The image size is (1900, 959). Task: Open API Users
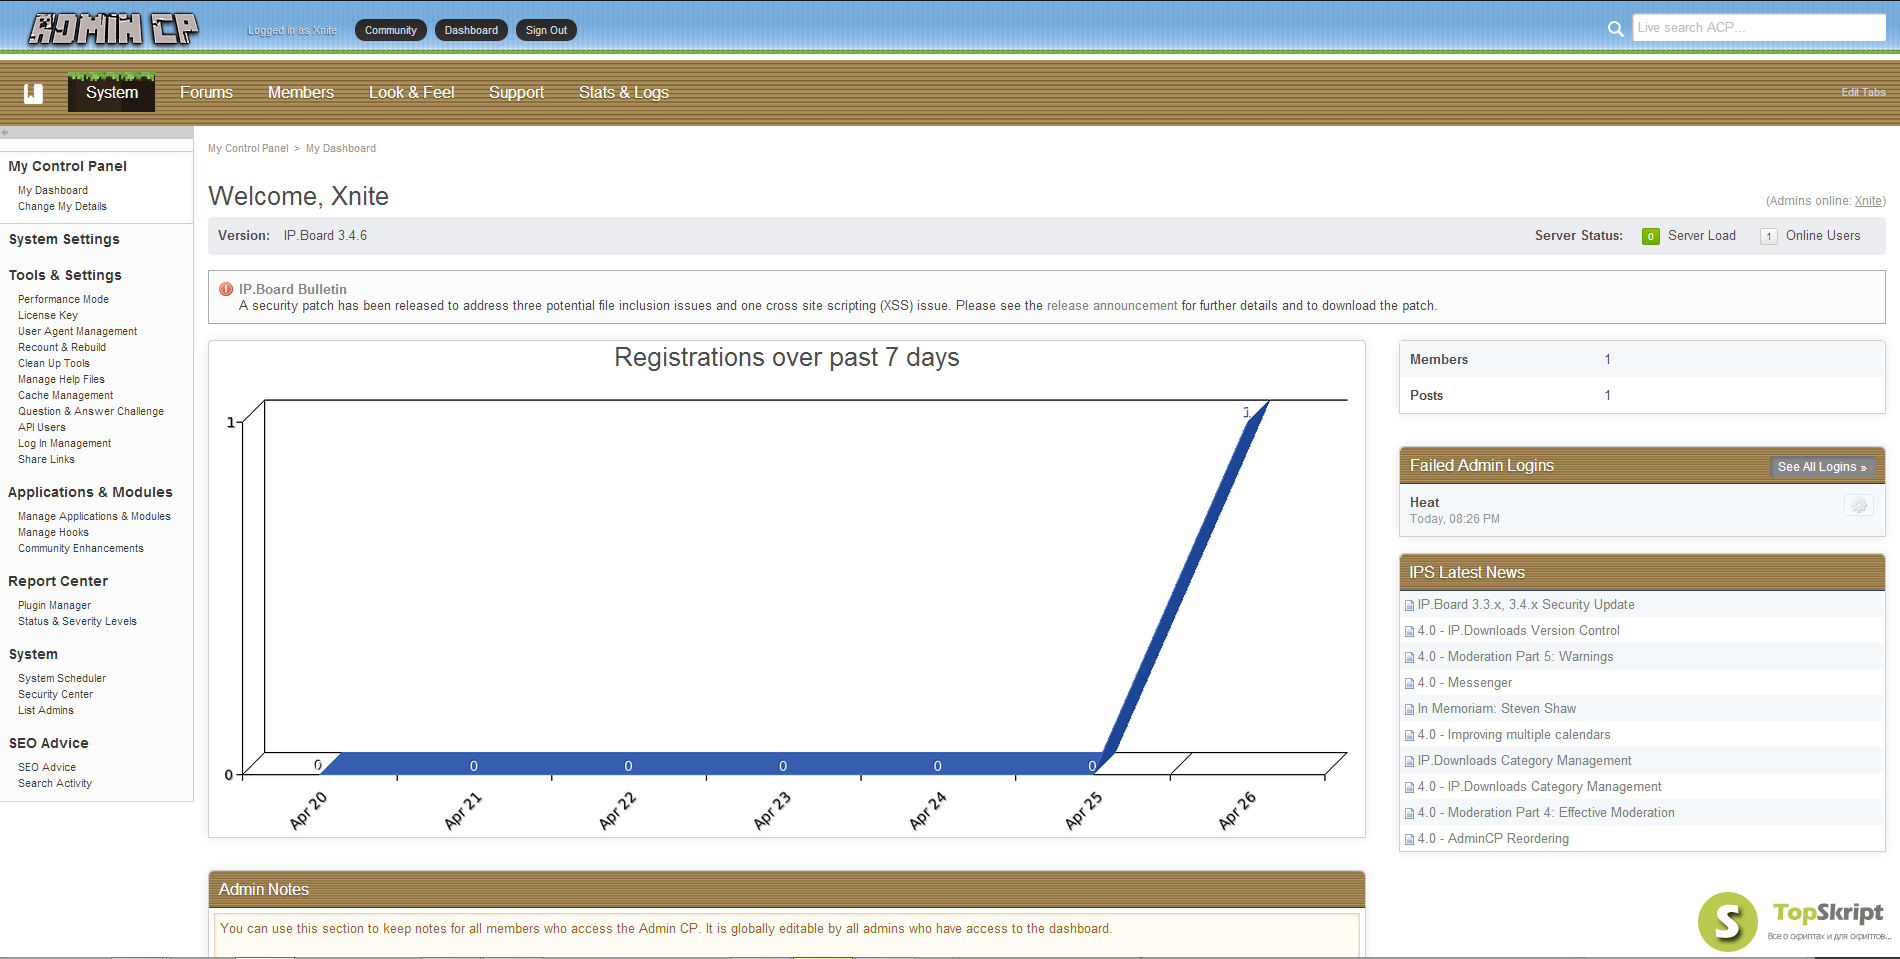[42, 427]
